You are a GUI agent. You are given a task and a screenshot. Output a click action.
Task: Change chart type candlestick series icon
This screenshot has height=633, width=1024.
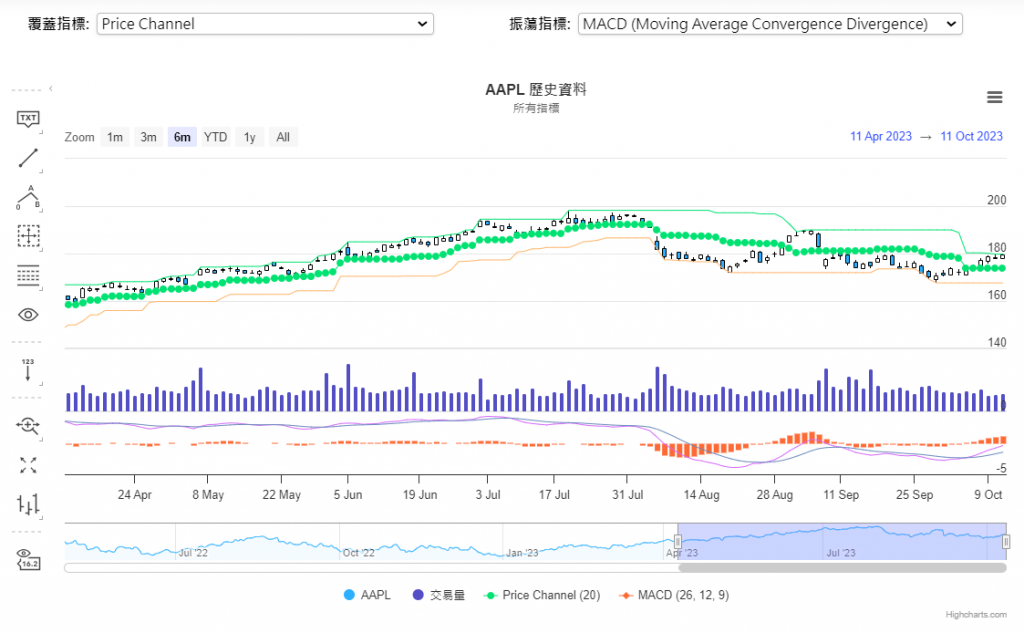click(28, 504)
